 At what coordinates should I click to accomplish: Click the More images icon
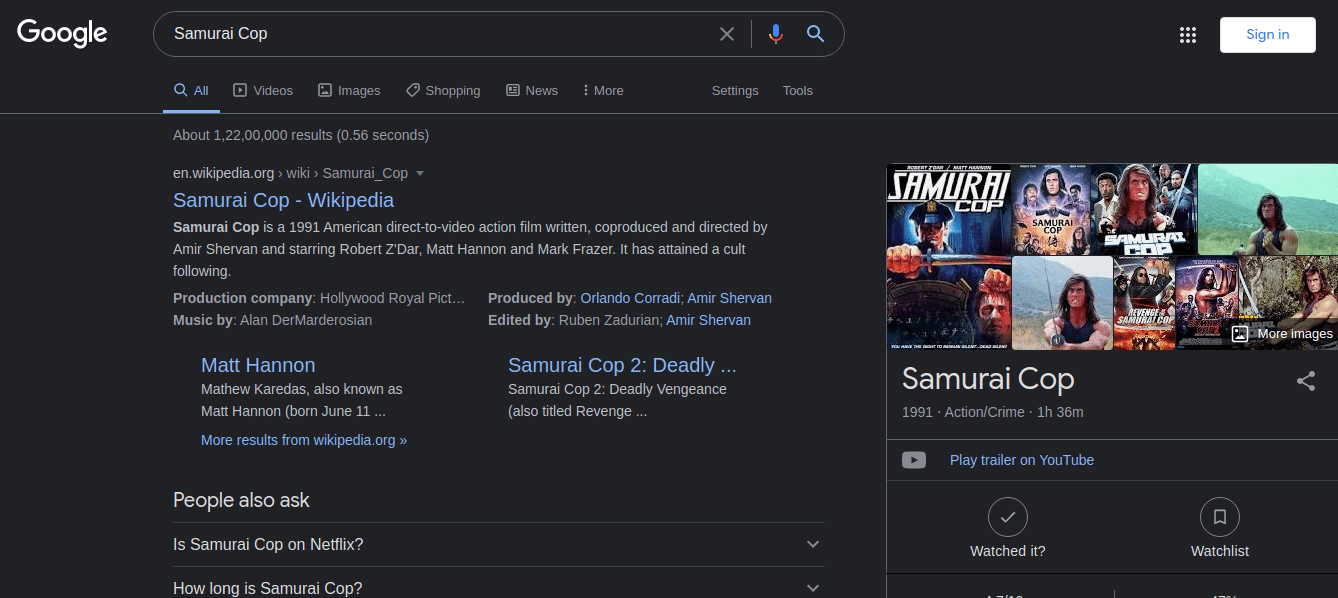click(1240, 334)
